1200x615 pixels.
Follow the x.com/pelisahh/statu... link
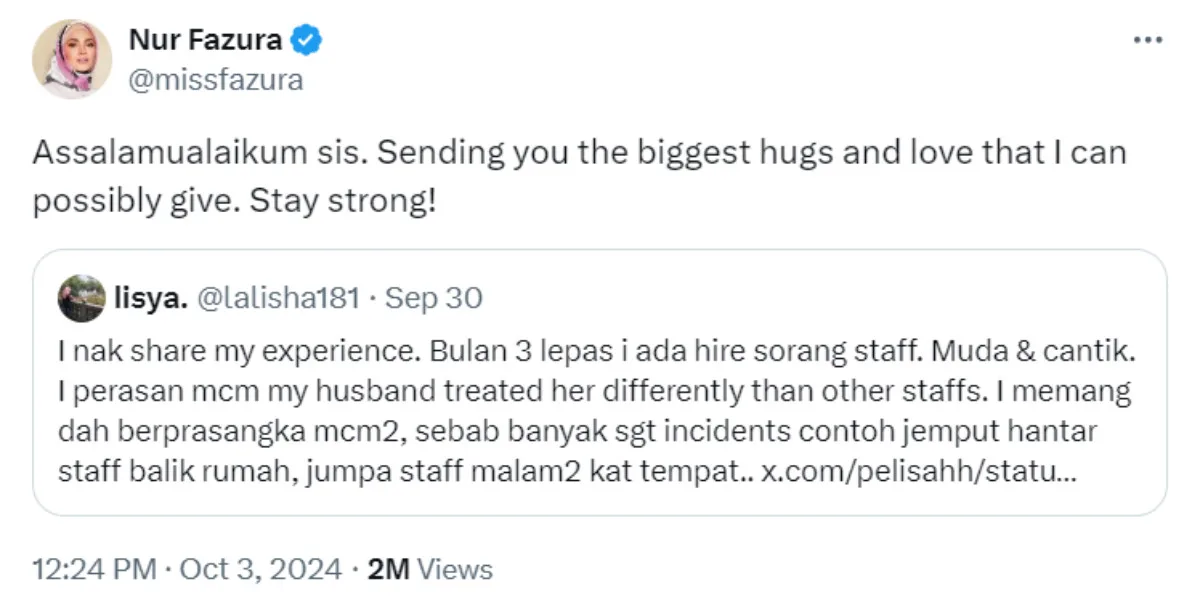click(919, 471)
